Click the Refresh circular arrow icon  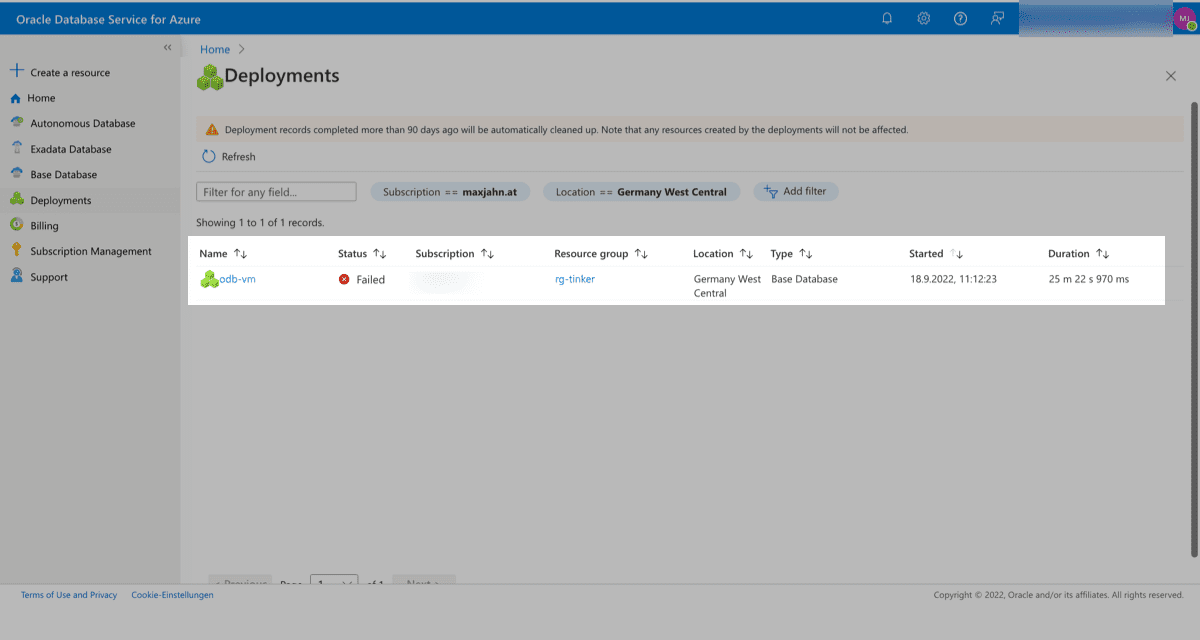pos(209,156)
